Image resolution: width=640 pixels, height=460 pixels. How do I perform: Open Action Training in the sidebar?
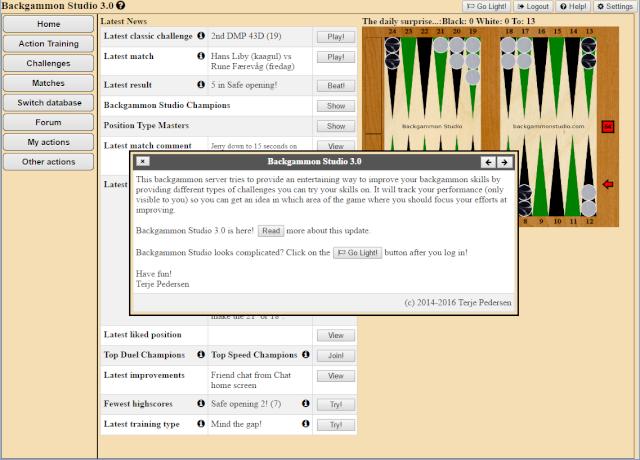[49, 44]
